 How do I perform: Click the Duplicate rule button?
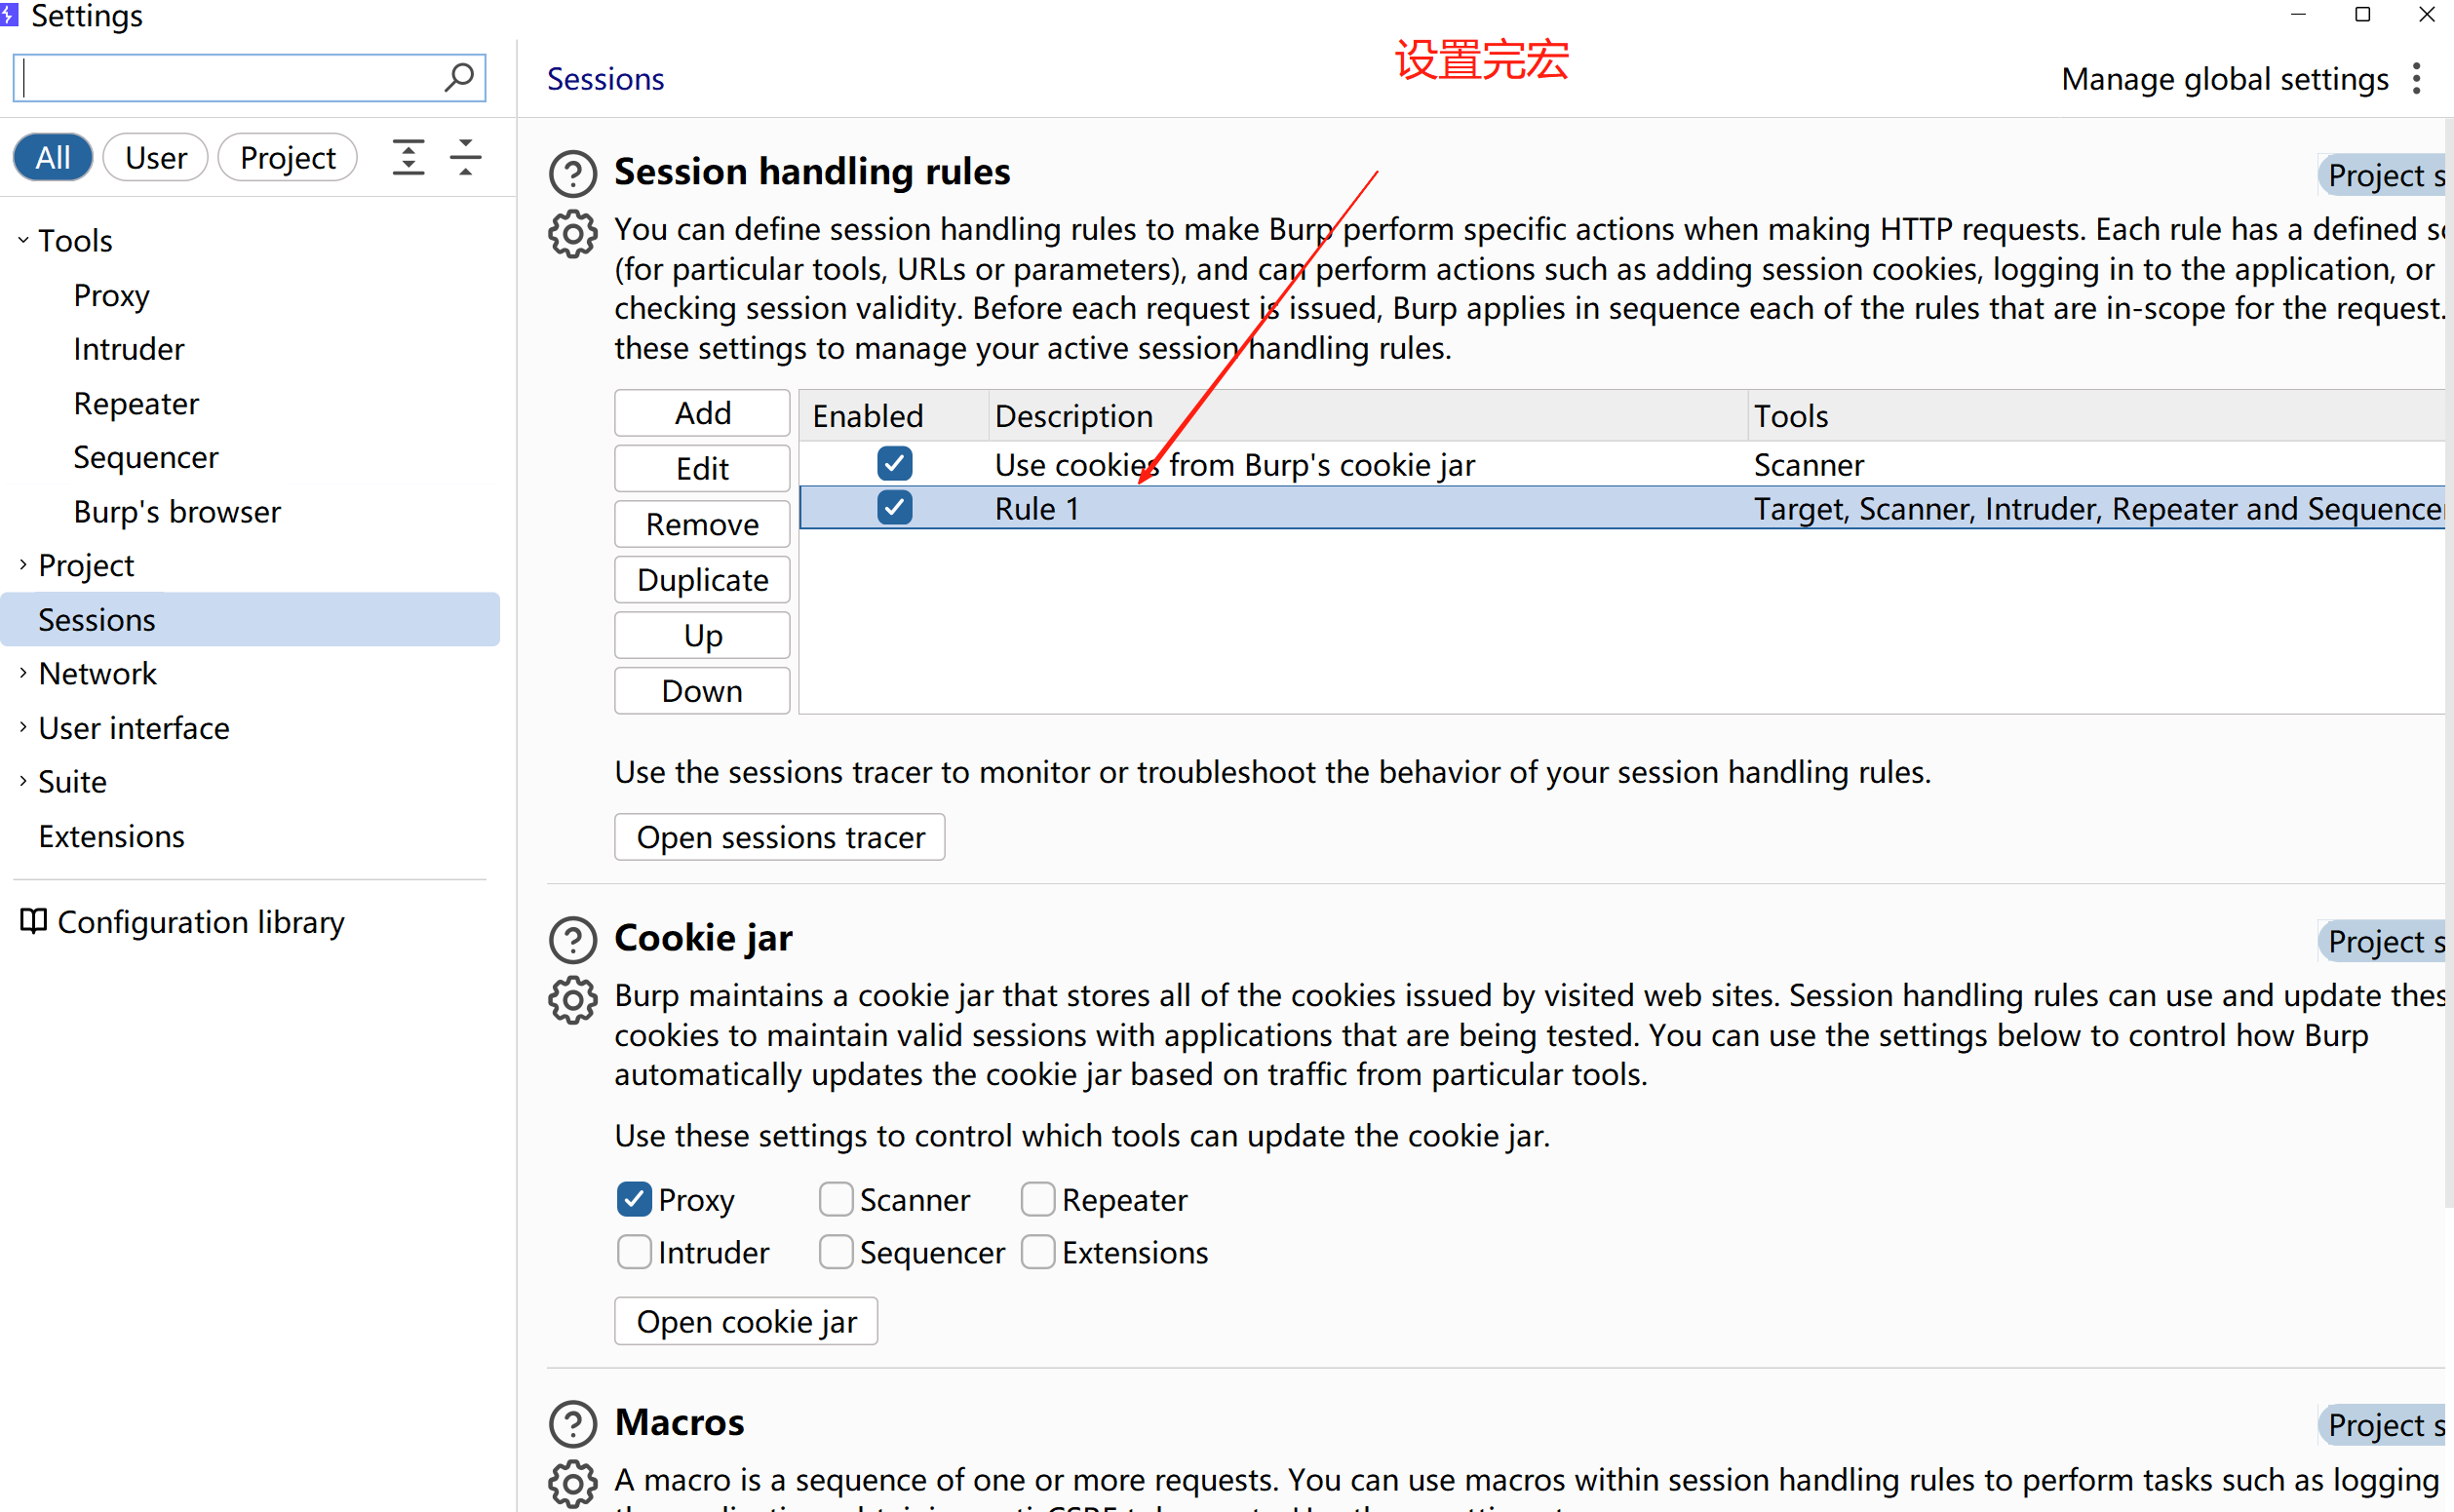702,580
